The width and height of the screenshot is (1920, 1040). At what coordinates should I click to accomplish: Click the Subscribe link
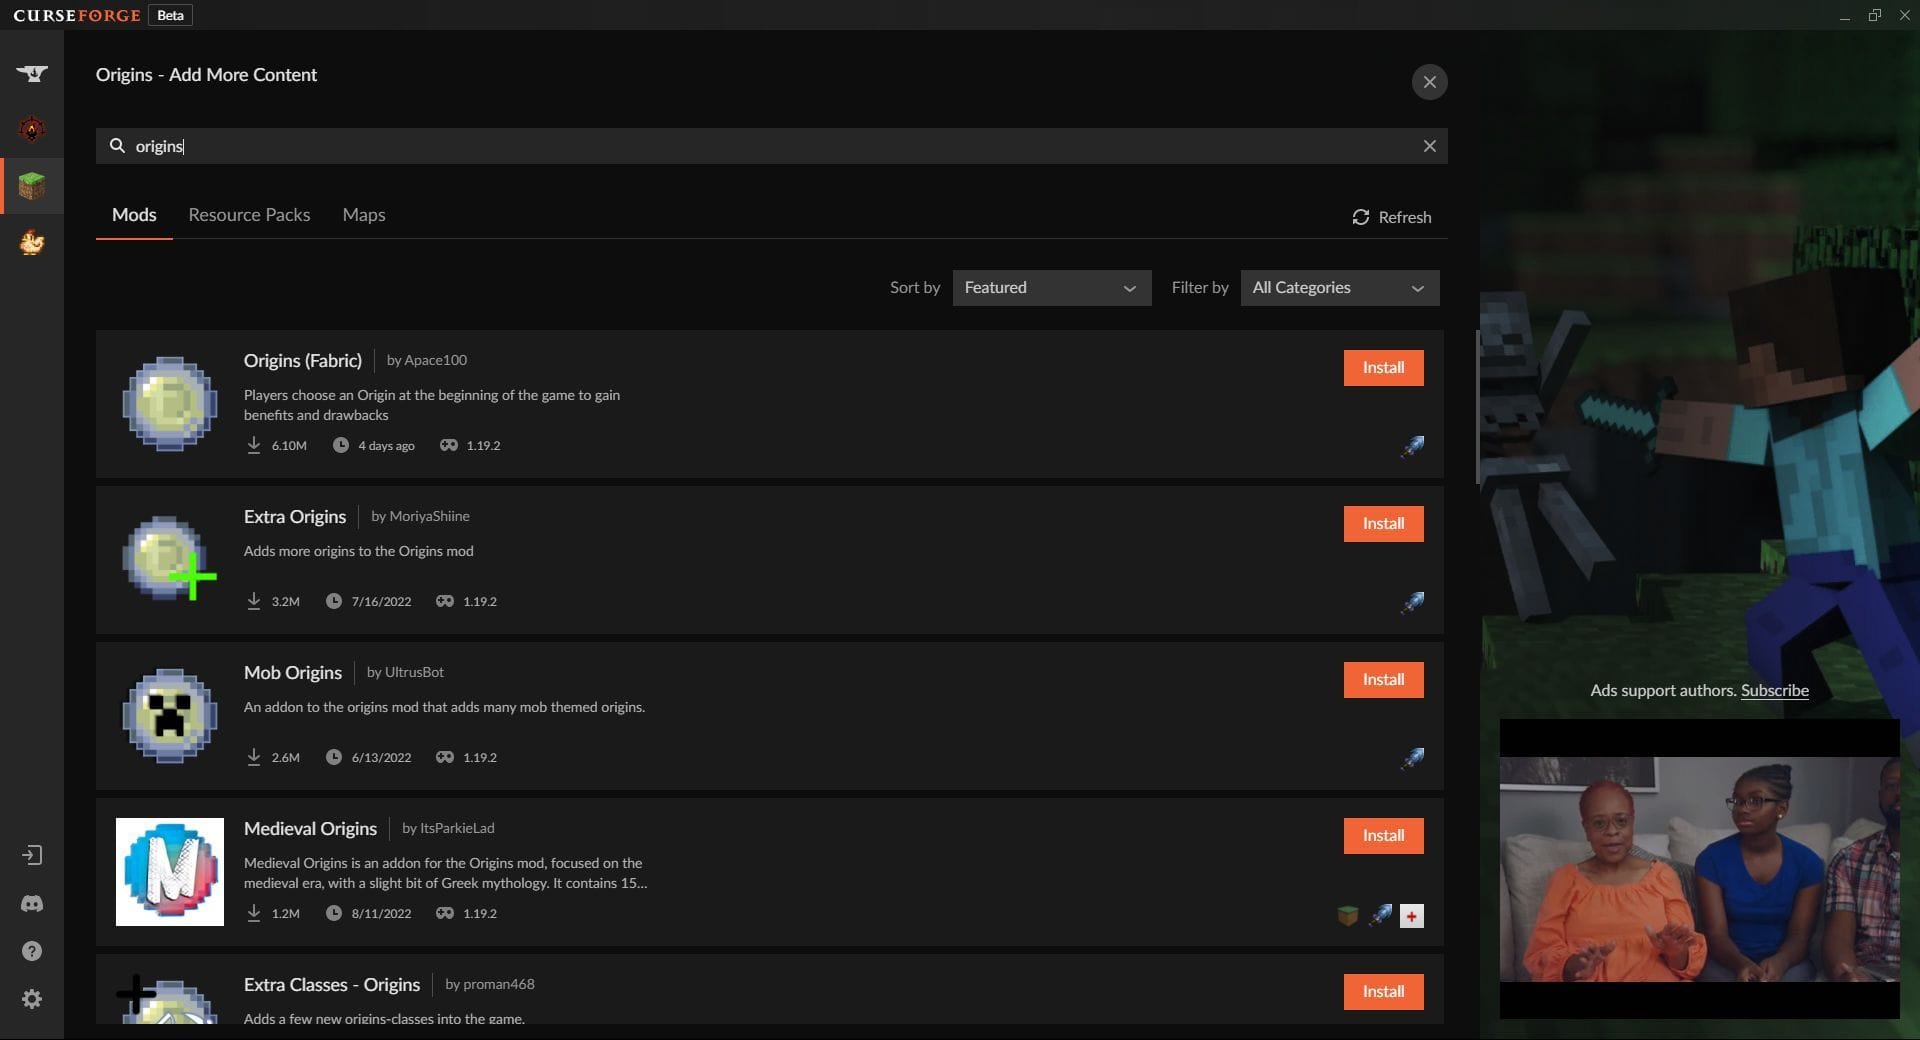(1774, 690)
